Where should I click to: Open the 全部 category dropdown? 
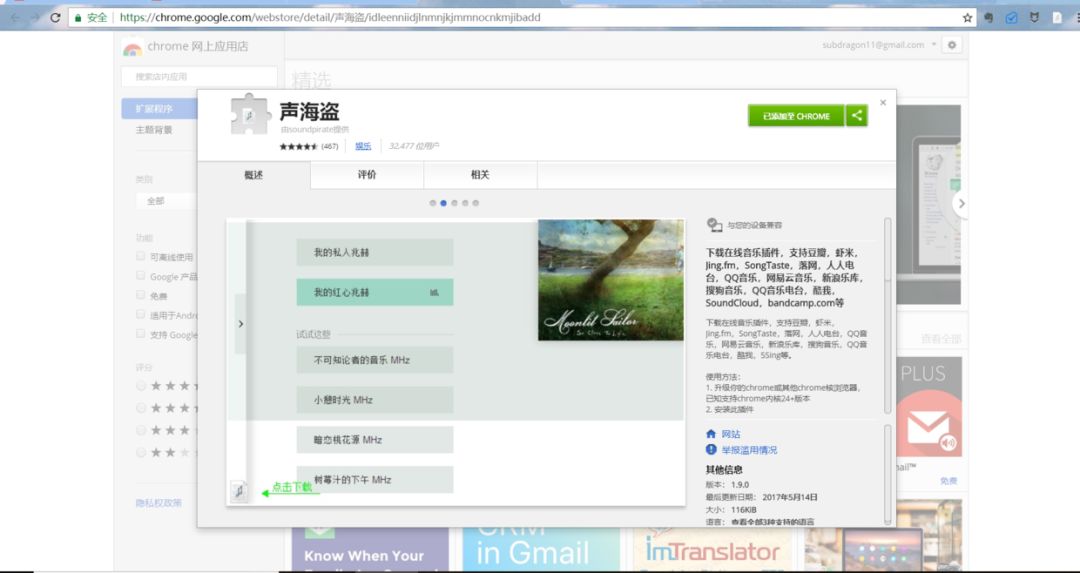coord(167,201)
